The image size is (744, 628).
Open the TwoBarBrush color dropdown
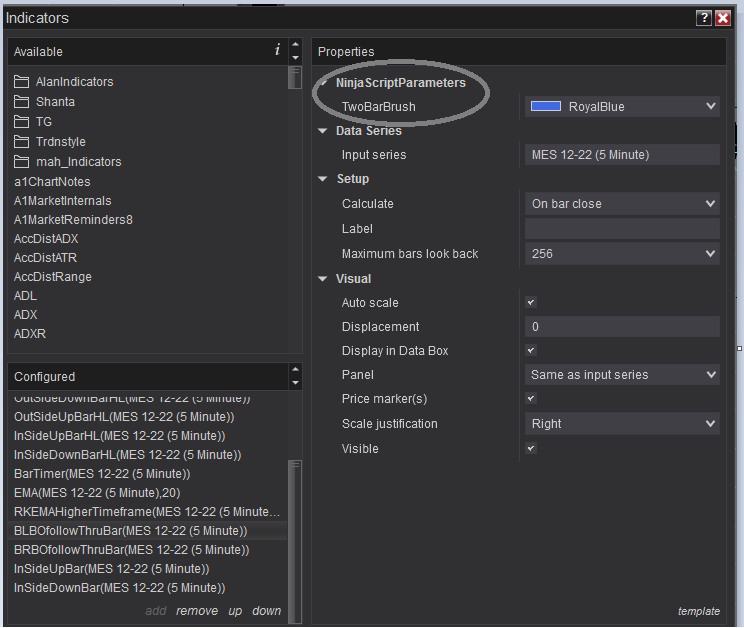pos(622,107)
